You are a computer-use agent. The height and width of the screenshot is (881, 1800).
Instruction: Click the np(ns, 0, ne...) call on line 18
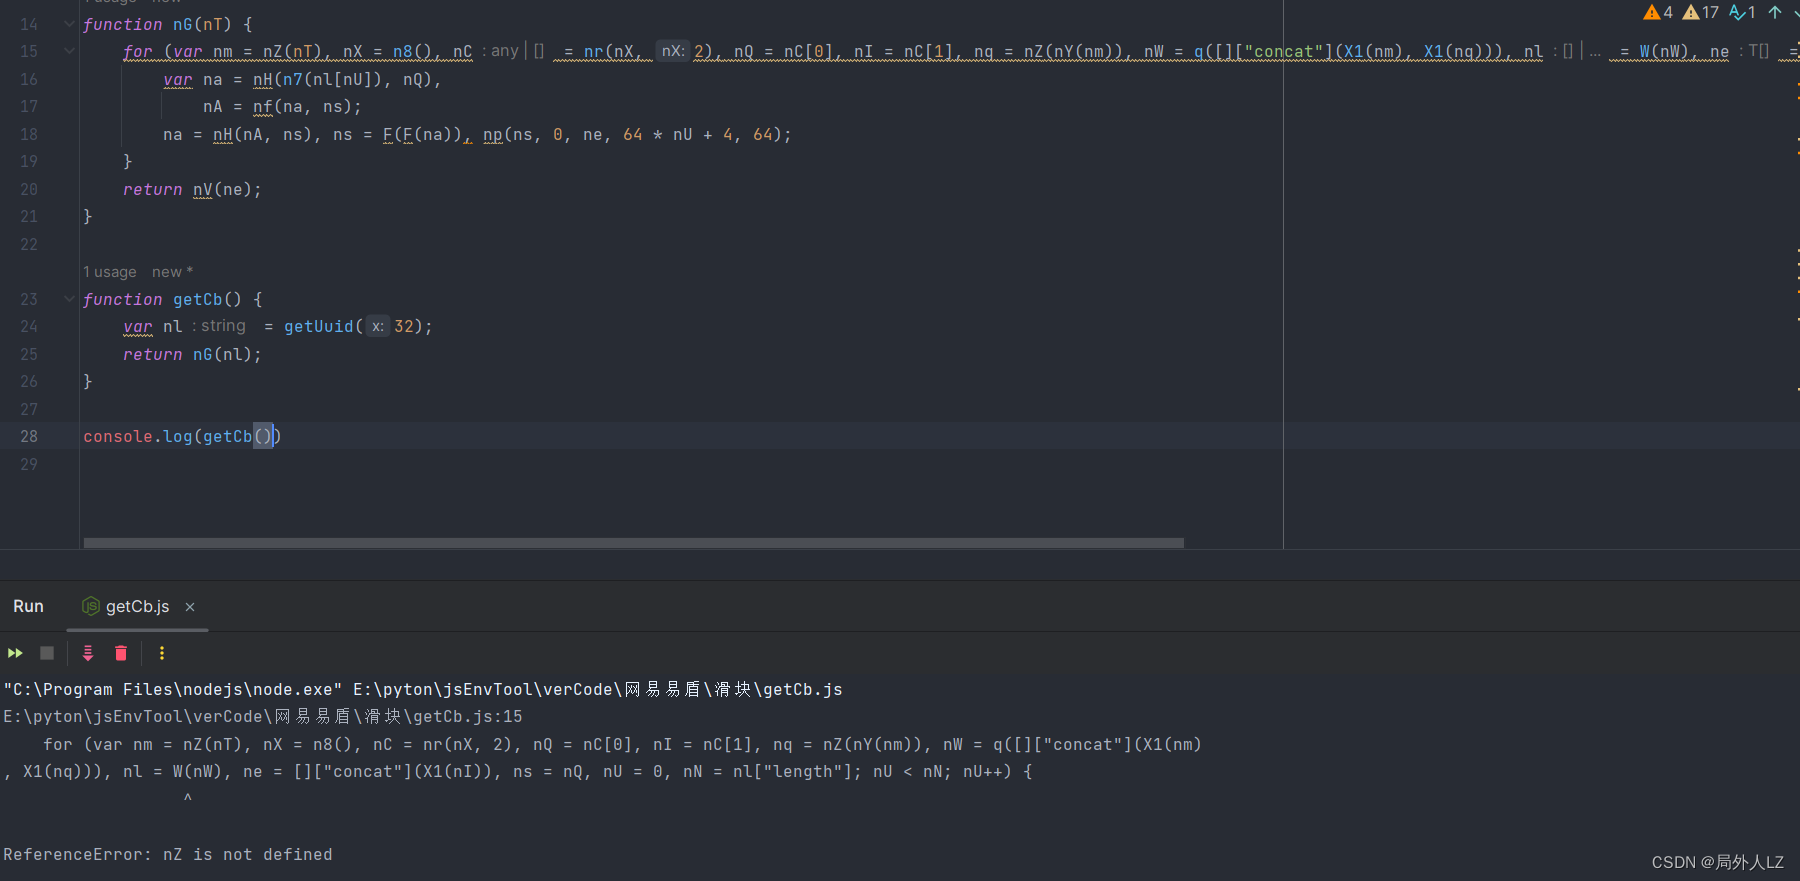pos(637,134)
